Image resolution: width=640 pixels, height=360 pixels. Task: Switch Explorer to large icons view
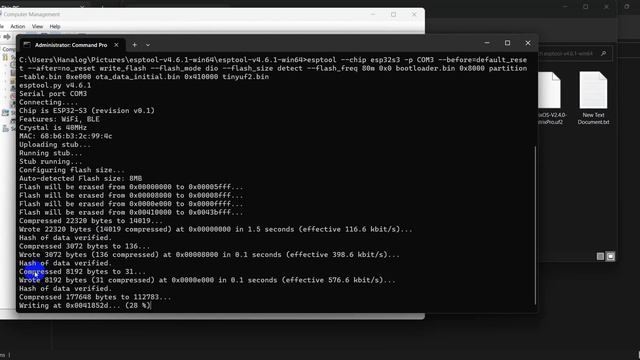coord(610,256)
